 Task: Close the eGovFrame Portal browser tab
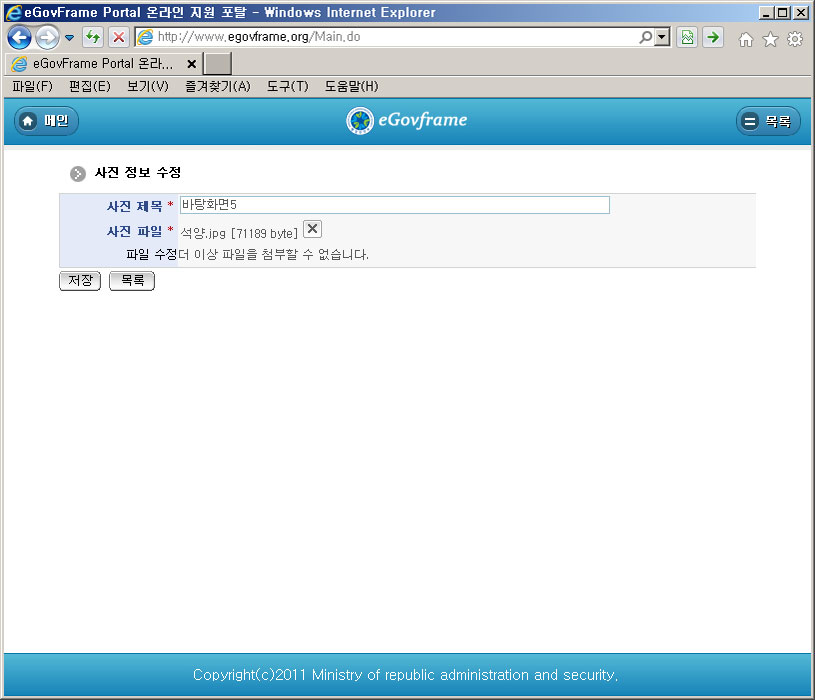pyautogui.click(x=191, y=63)
